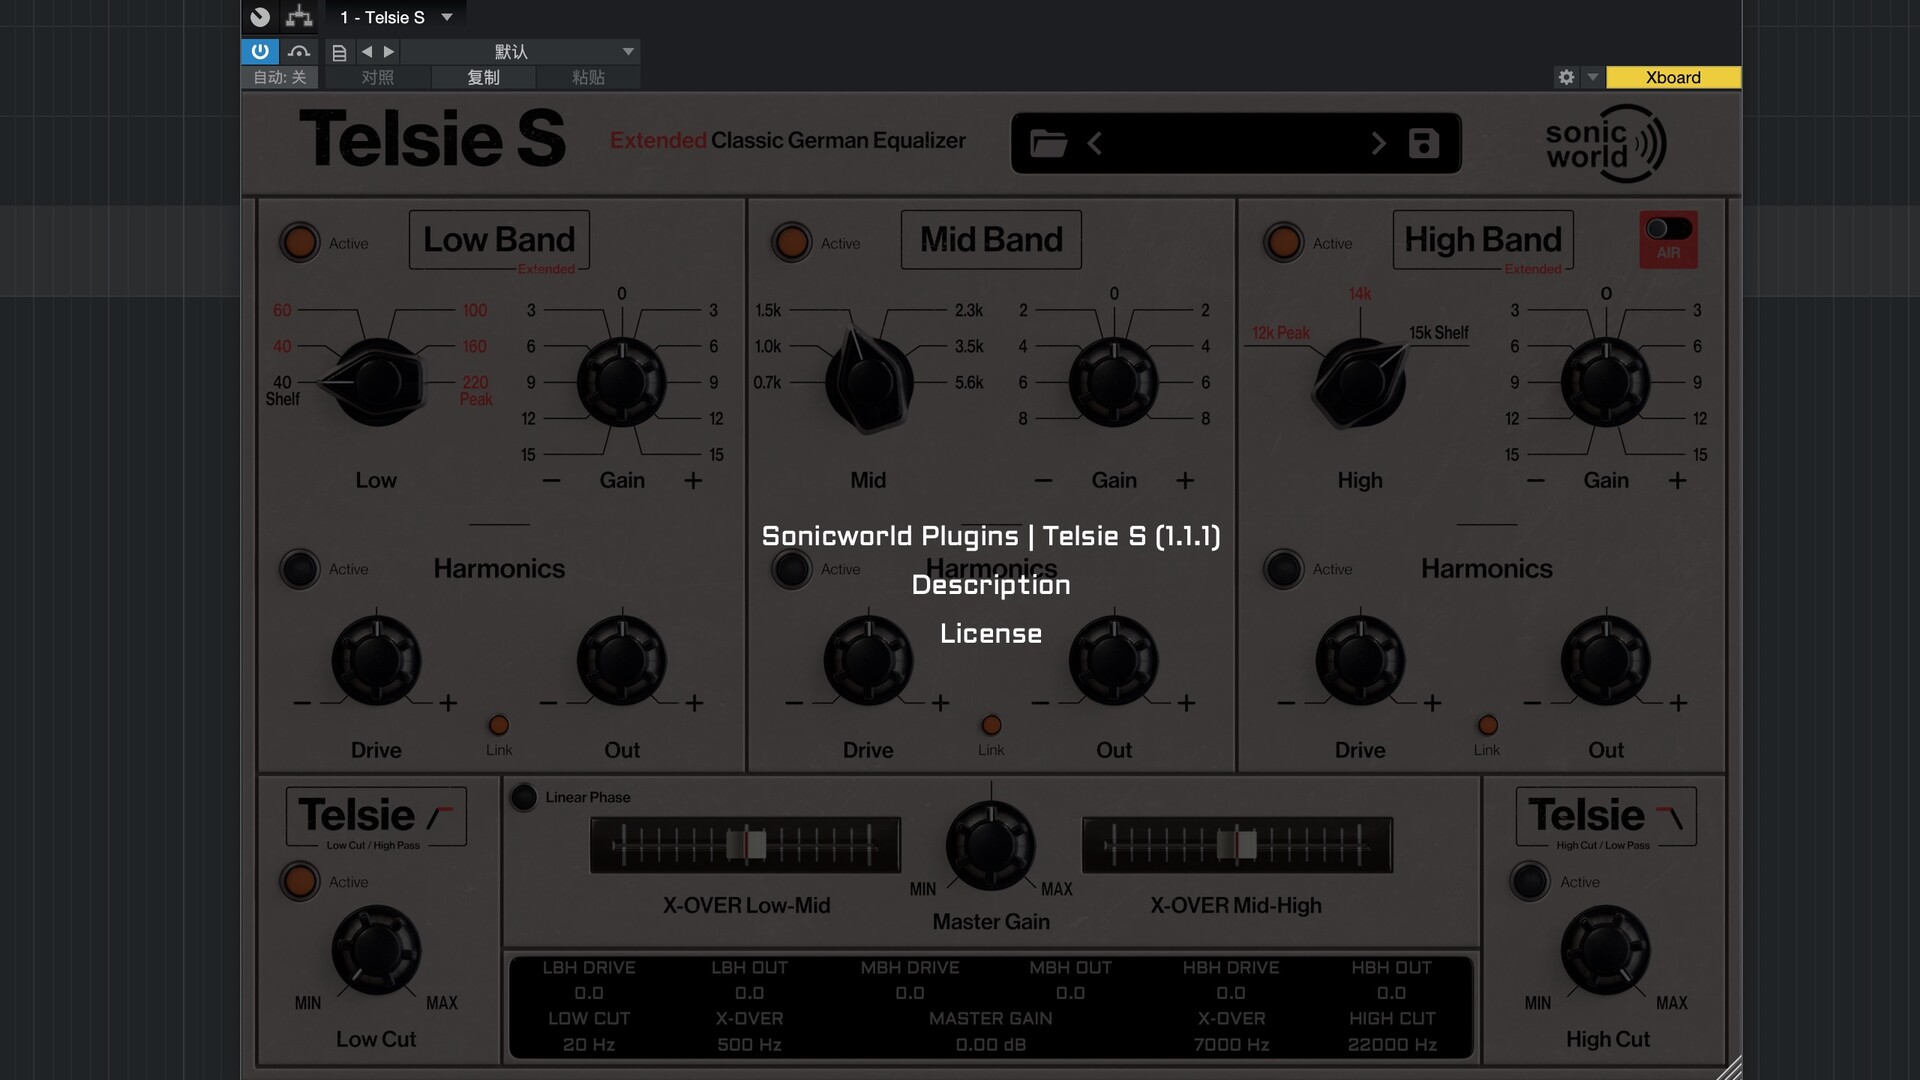Click the save preset floppy icon
Image resolution: width=1920 pixels, height=1080 pixels.
tap(1423, 144)
